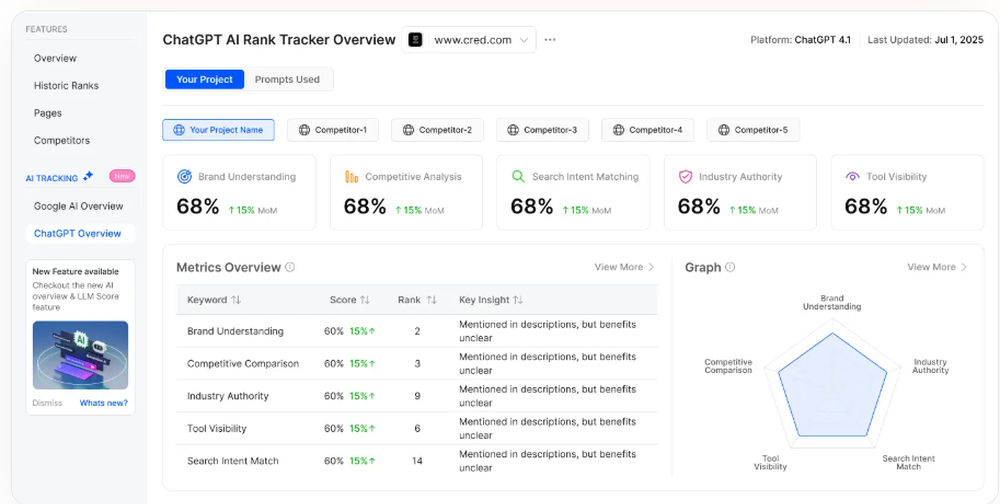Click the Search Intent Match table row keyword
Image resolution: width=1000 pixels, height=504 pixels.
233,461
